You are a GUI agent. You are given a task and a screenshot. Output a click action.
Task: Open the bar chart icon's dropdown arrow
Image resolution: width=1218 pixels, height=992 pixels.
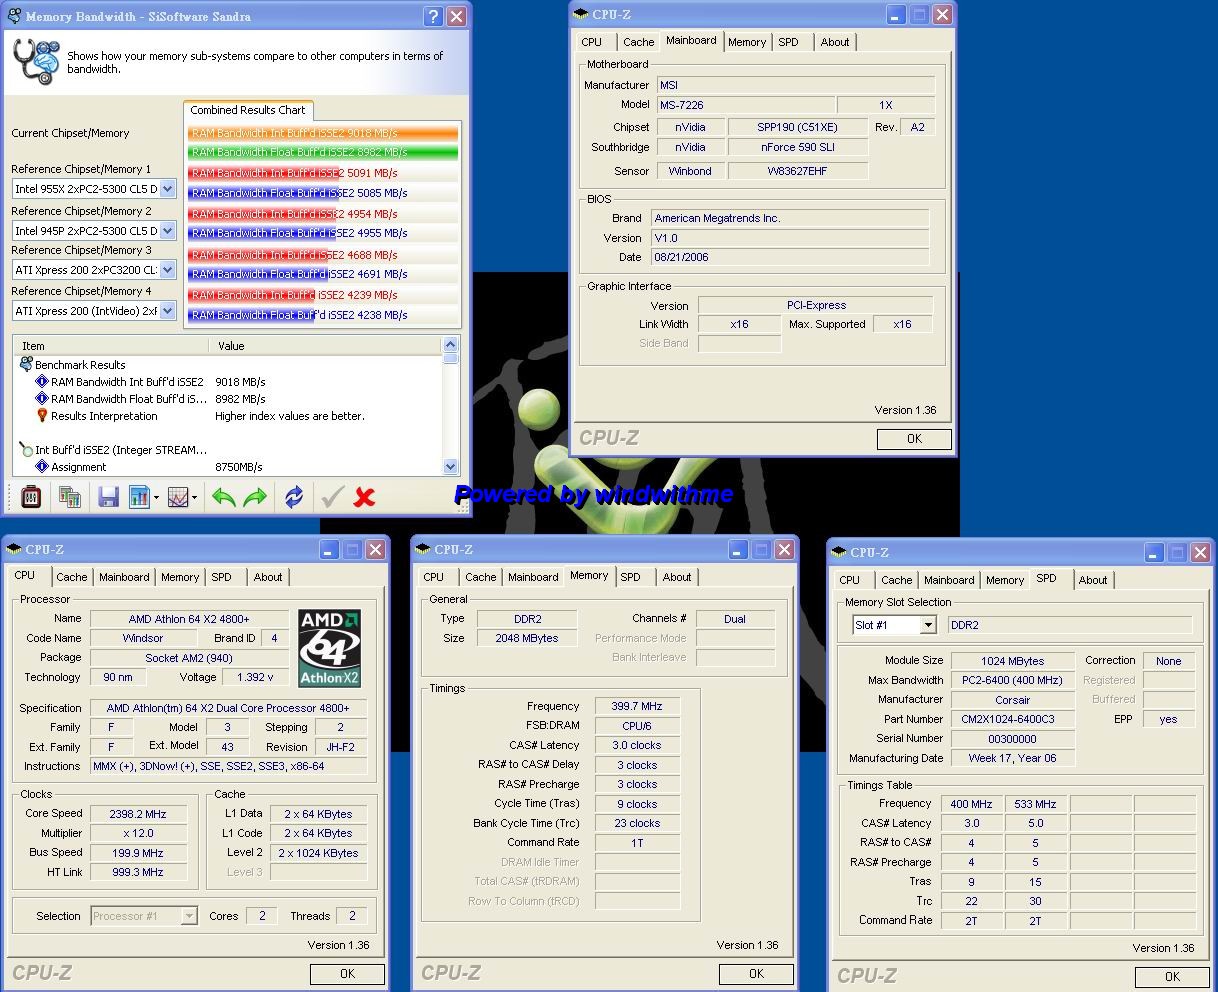pos(156,497)
